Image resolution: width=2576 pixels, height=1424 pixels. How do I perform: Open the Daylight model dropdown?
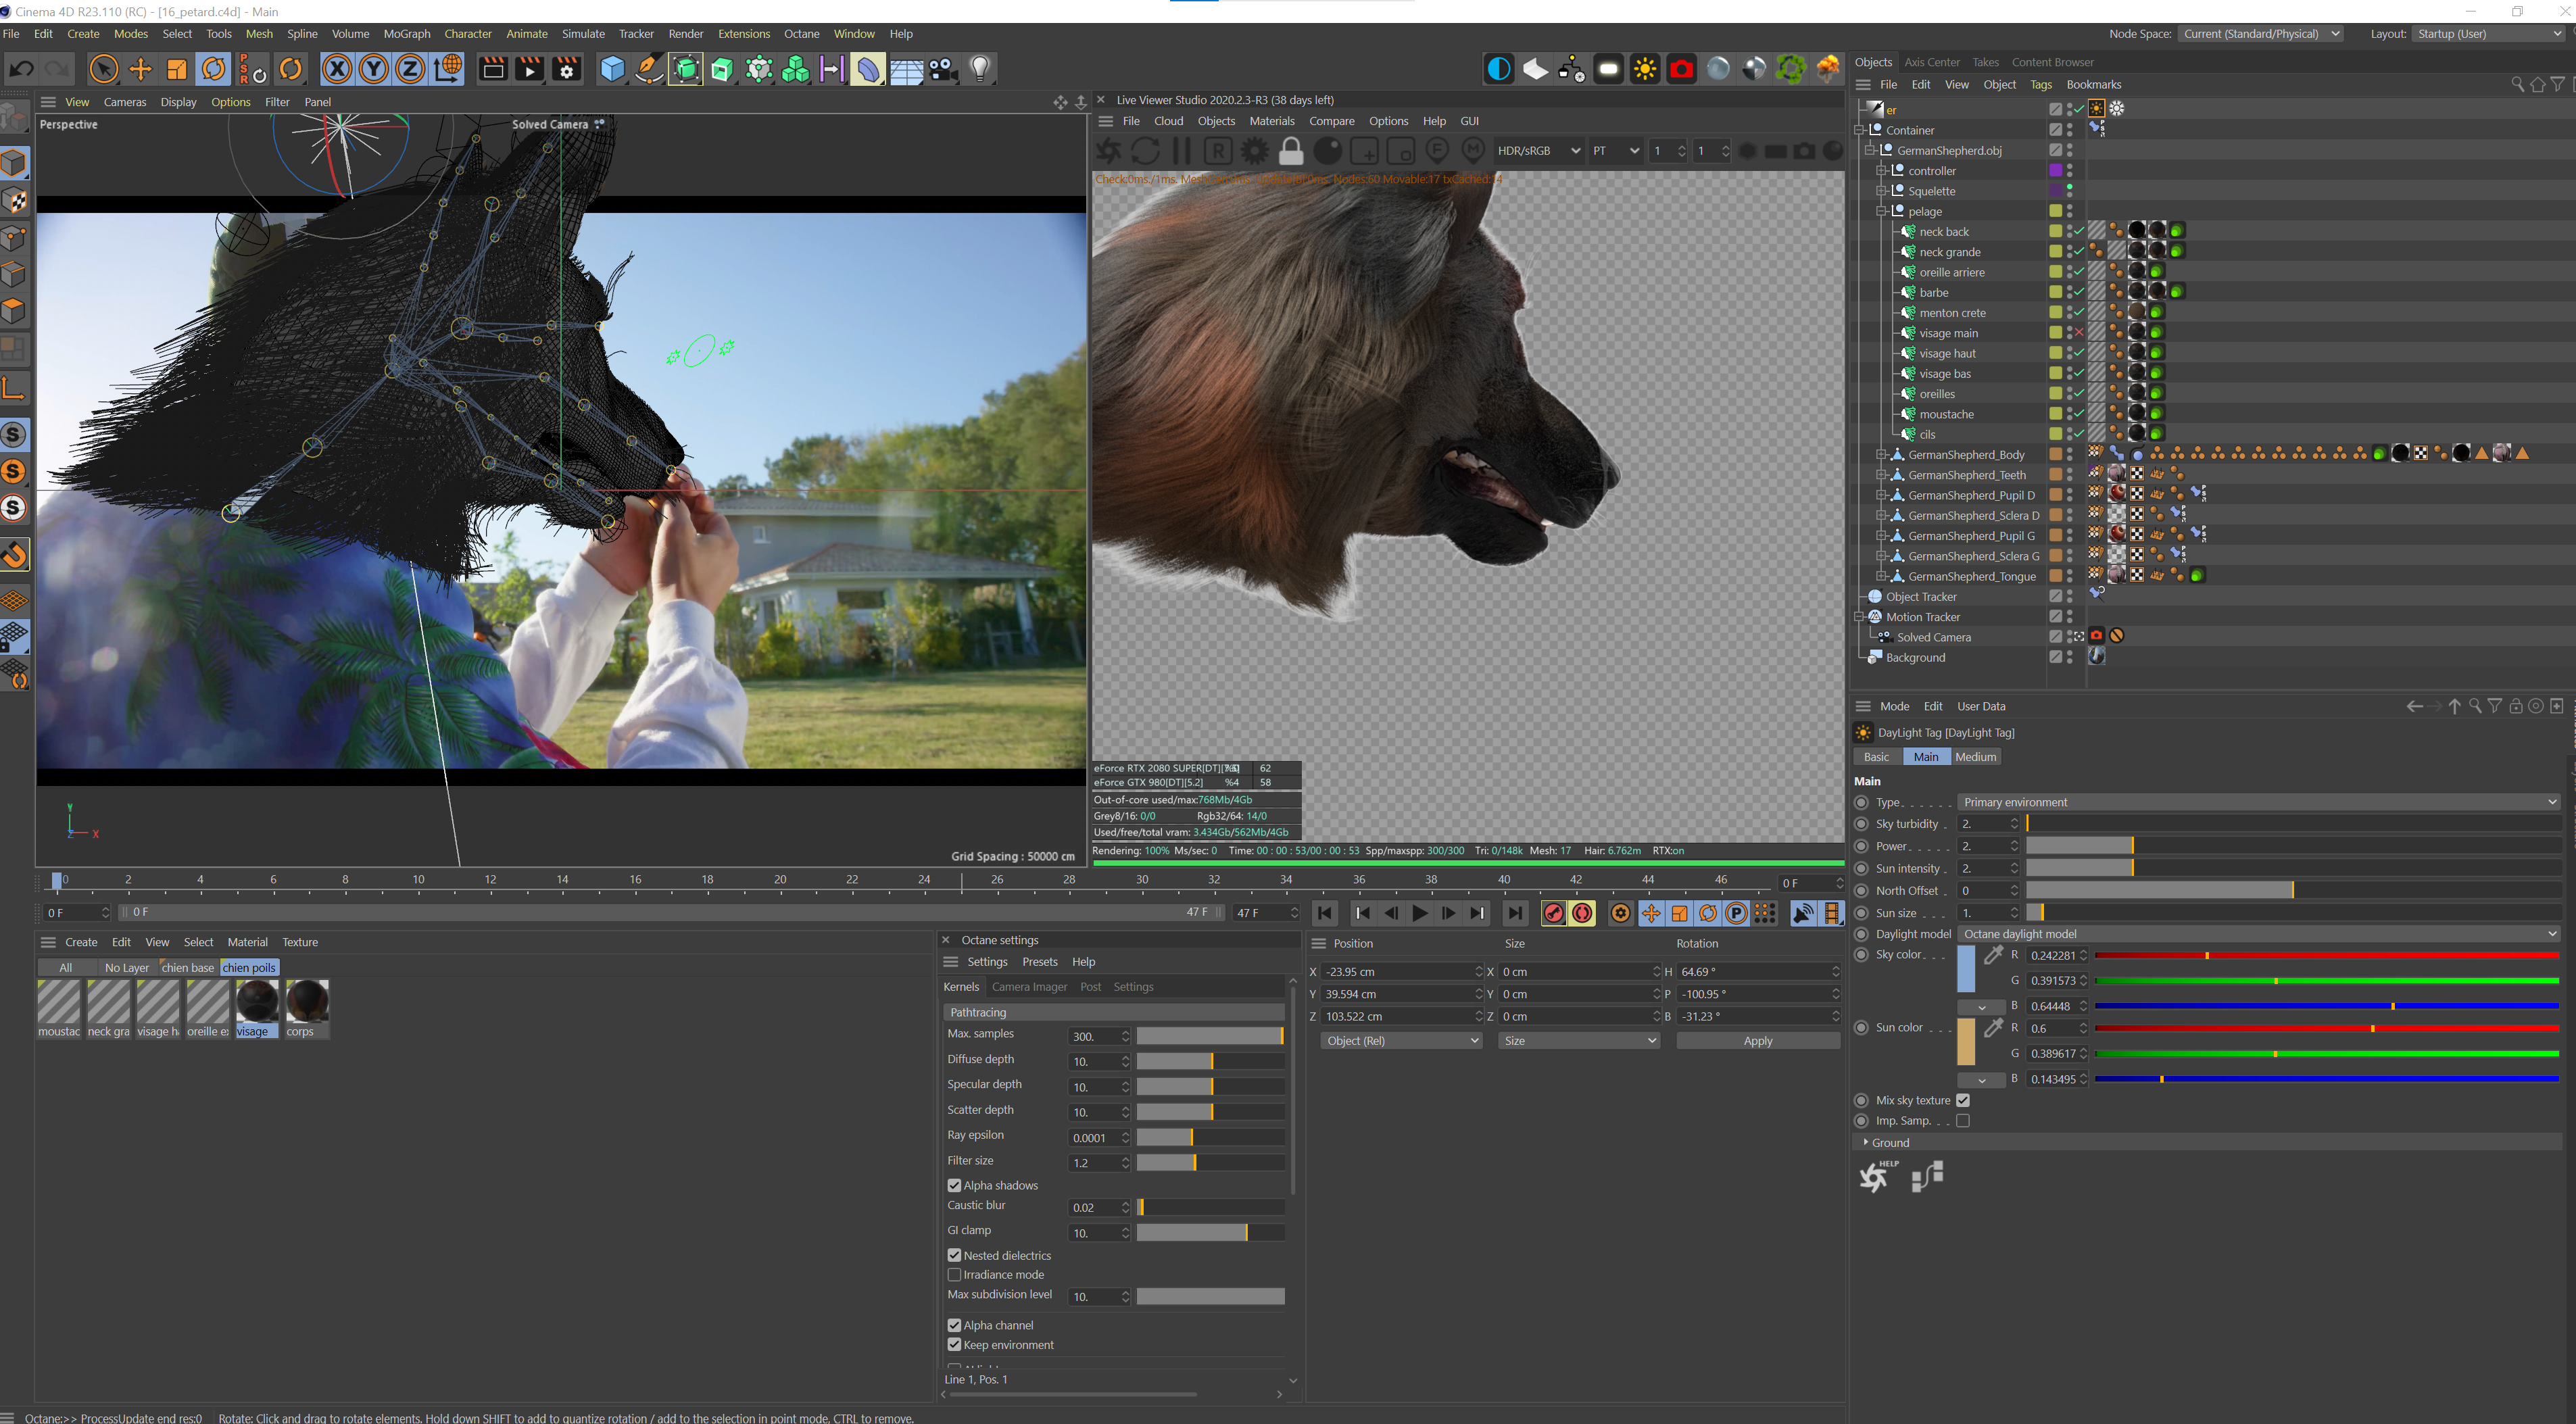pyautogui.click(x=2258, y=934)
